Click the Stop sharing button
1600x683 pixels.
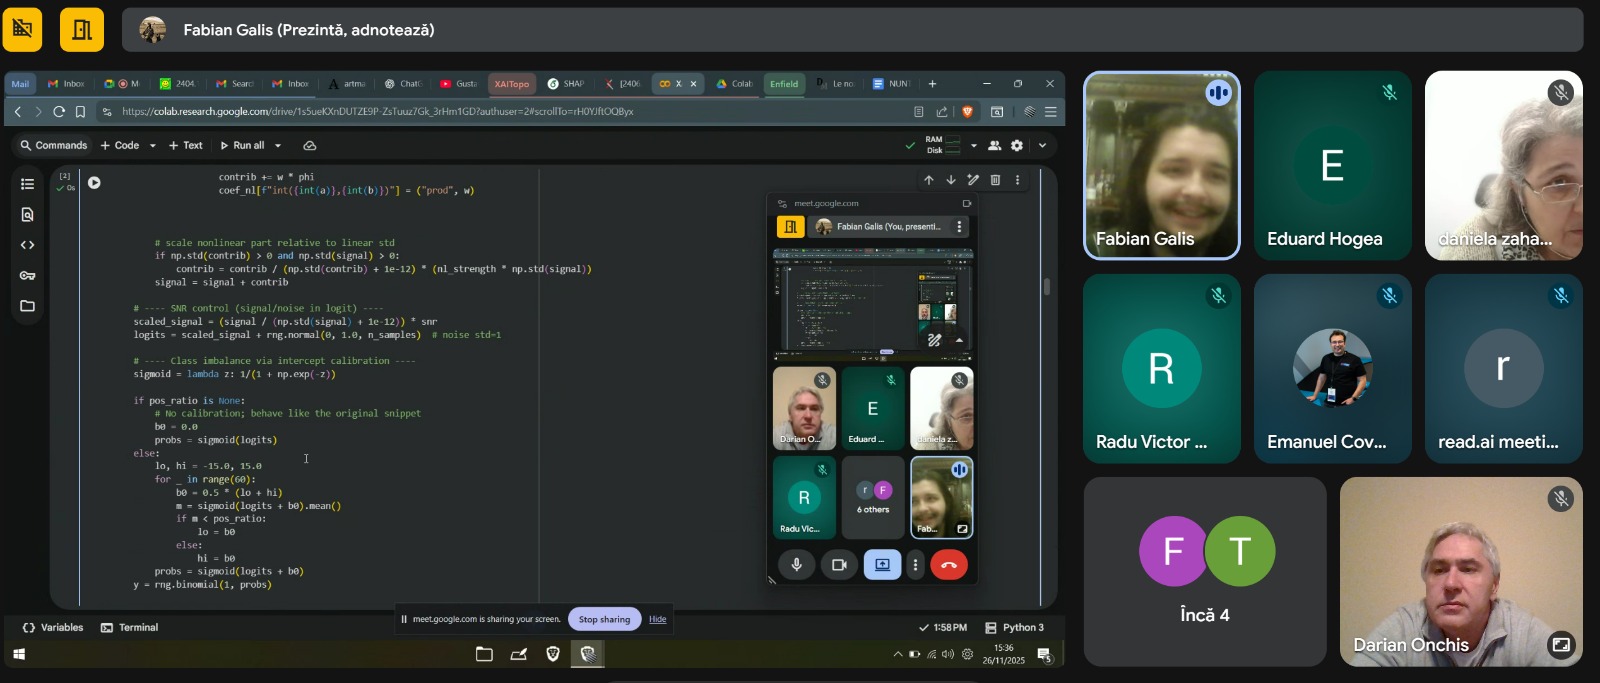point(604,619)
